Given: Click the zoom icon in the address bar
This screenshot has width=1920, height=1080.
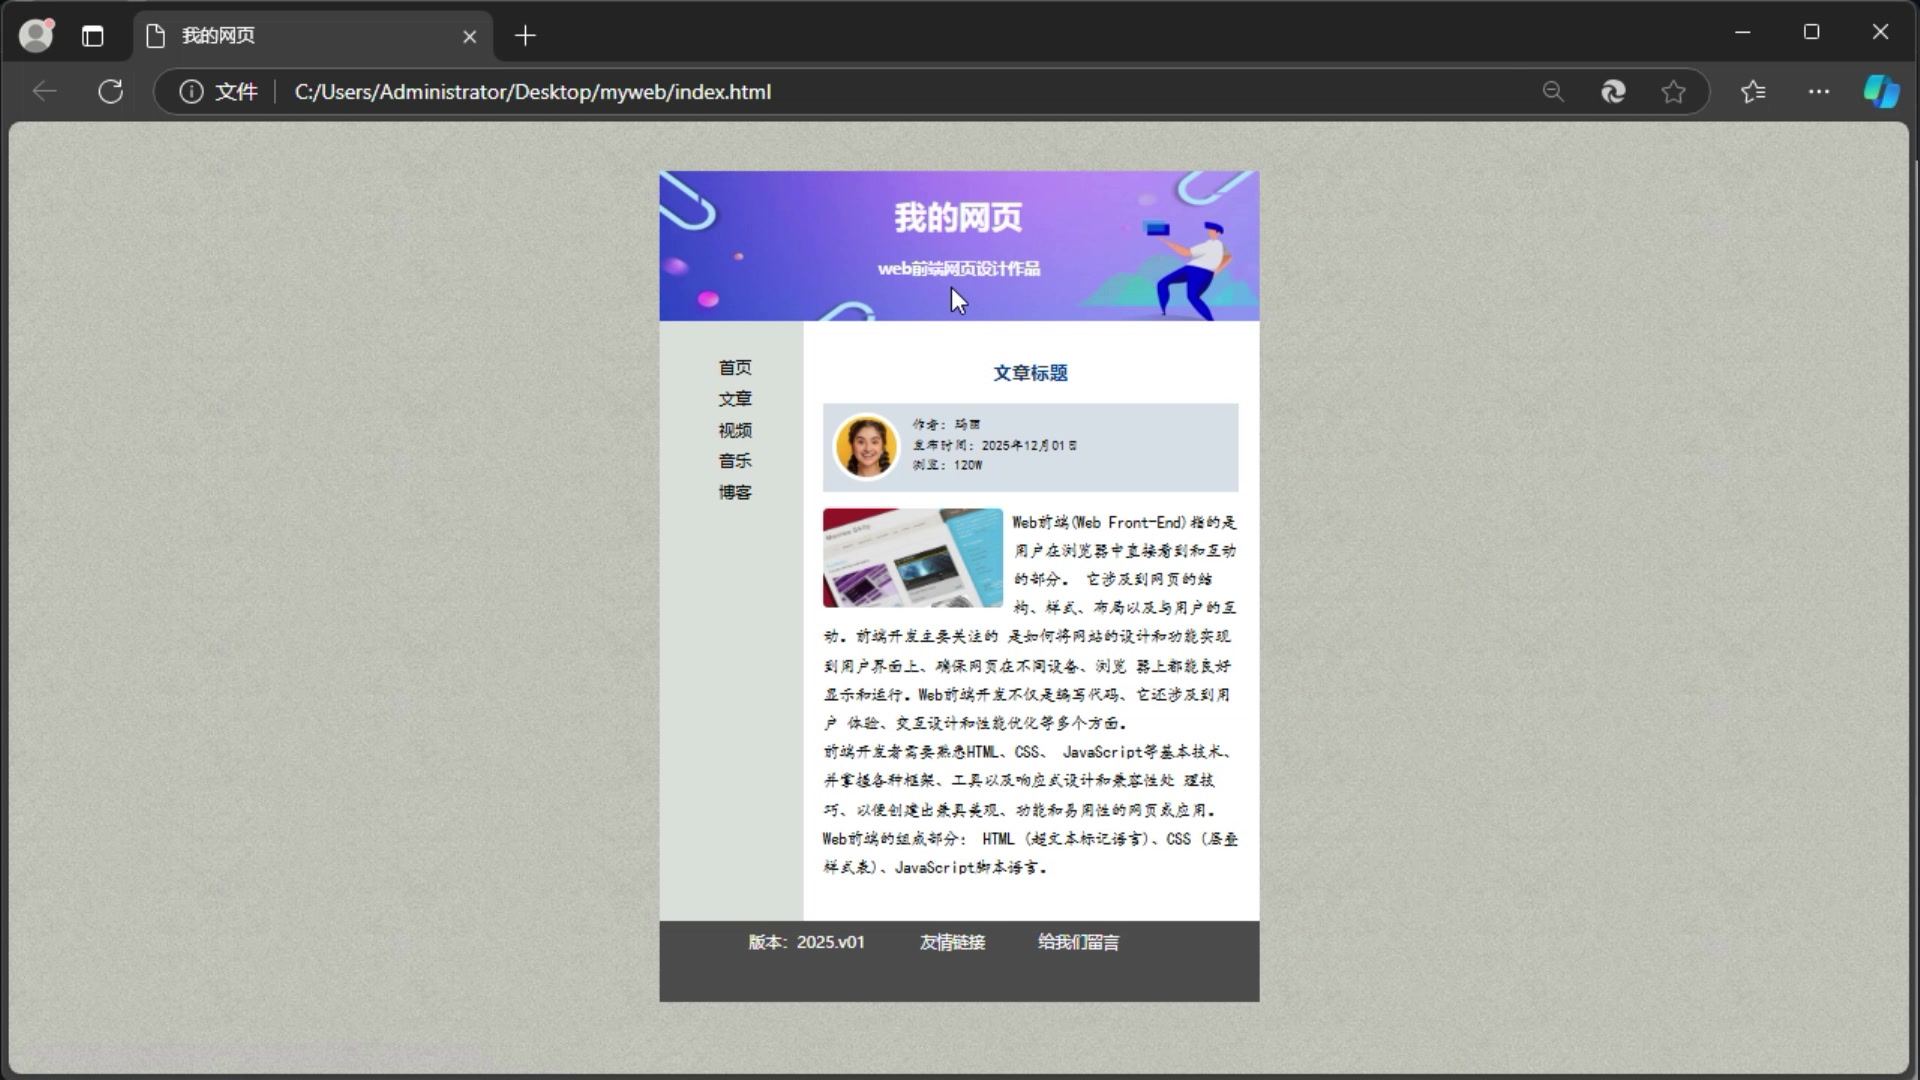Looking at the screenshot, I should coord(1553,91).
